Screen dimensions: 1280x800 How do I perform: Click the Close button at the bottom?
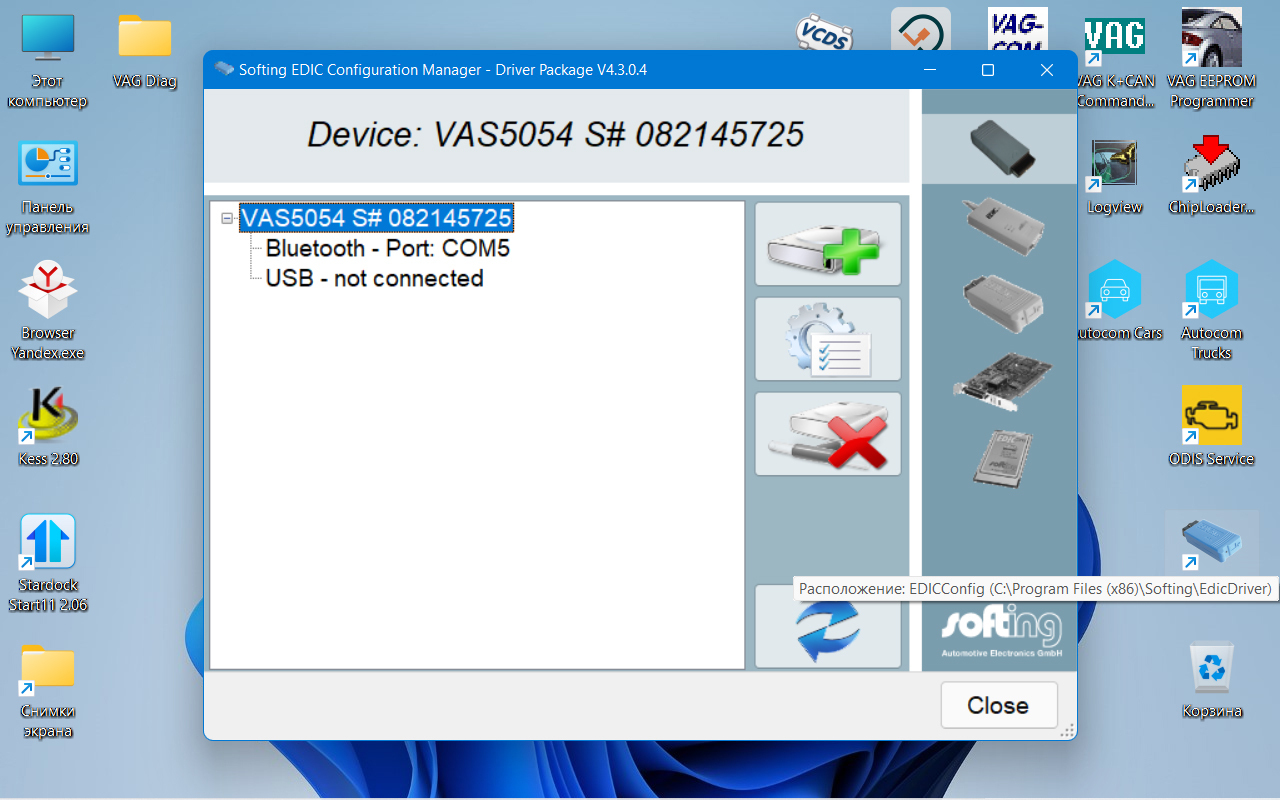[x=999, y=705]
